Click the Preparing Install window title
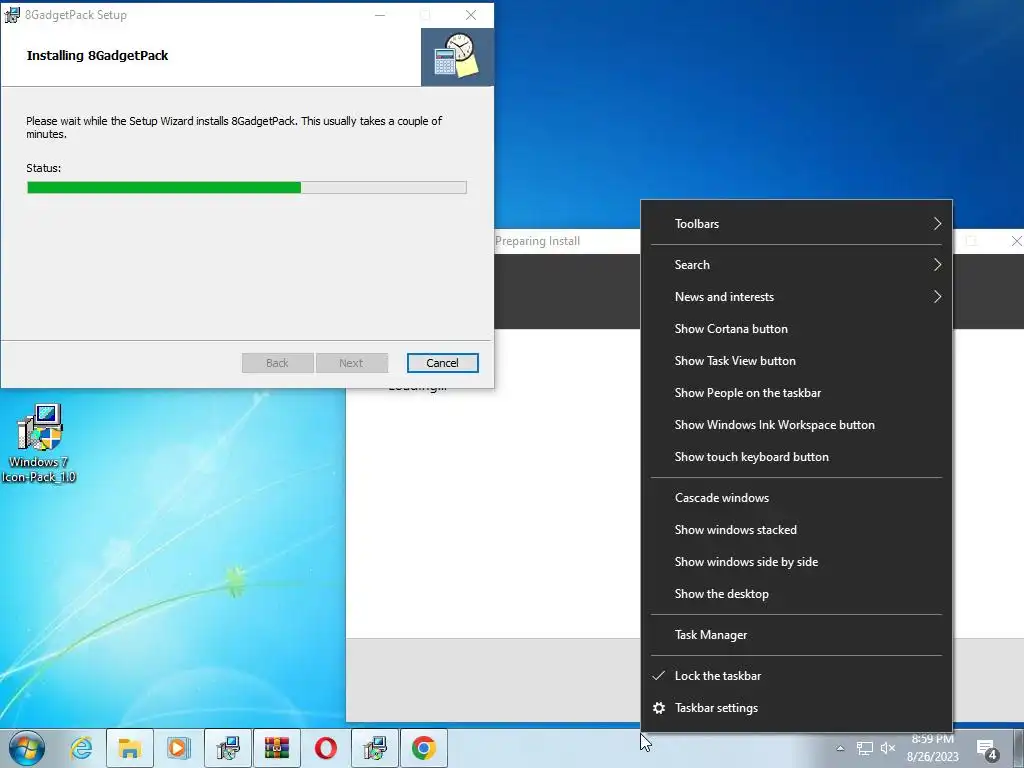This screenshot has height=768, width=1024. 537,241
